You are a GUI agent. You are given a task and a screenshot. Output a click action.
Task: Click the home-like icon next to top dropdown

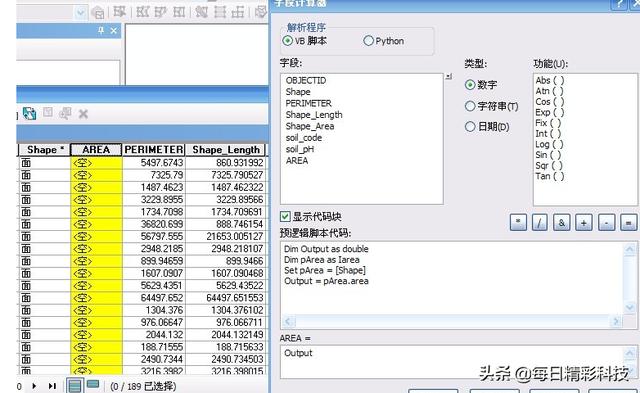point(98,13)
